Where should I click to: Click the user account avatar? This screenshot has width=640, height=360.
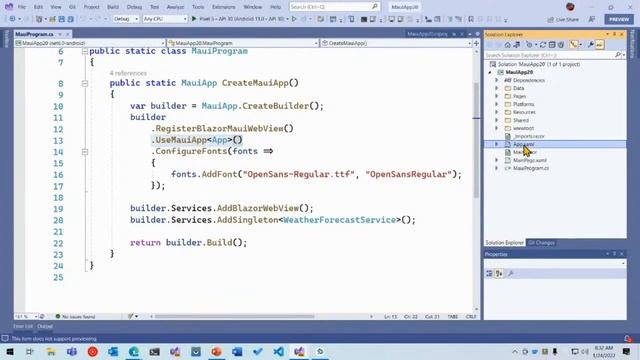[x=570, y=7]
